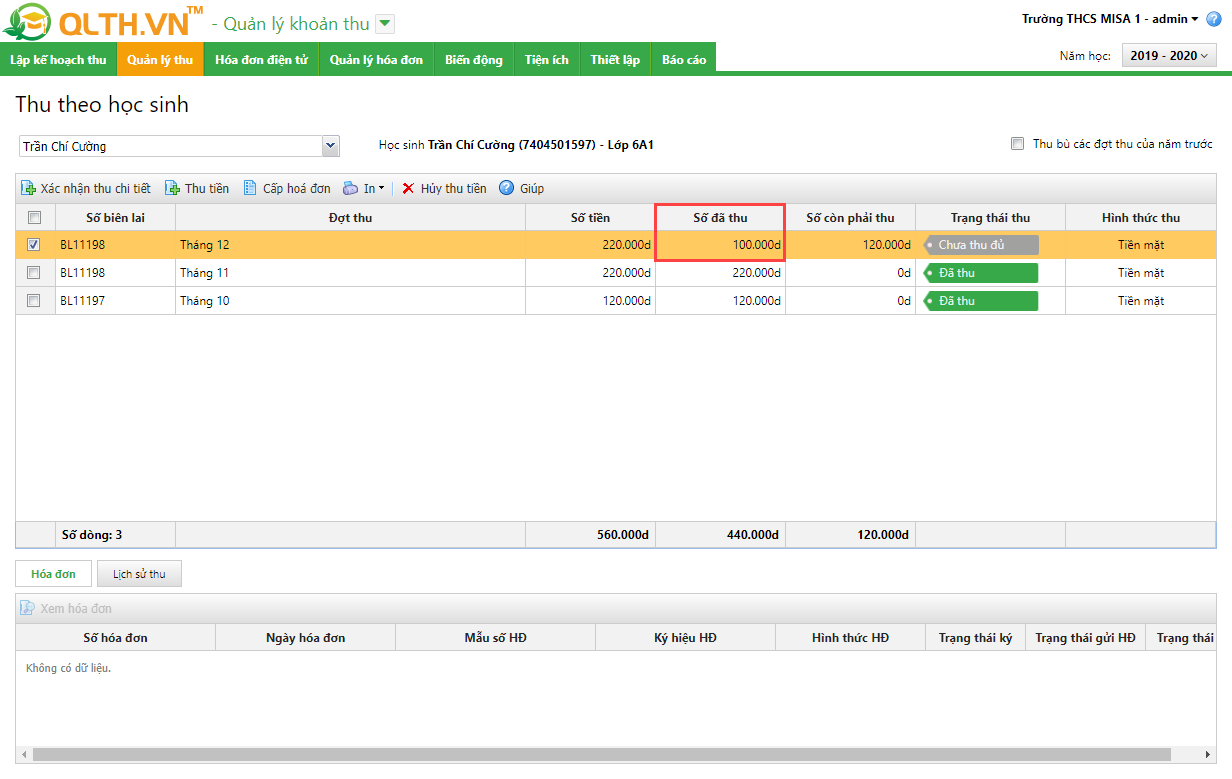Click the Chưa thu đủ status badge
This screenshot has height=779, width=1232.
(x=982, y=245)
